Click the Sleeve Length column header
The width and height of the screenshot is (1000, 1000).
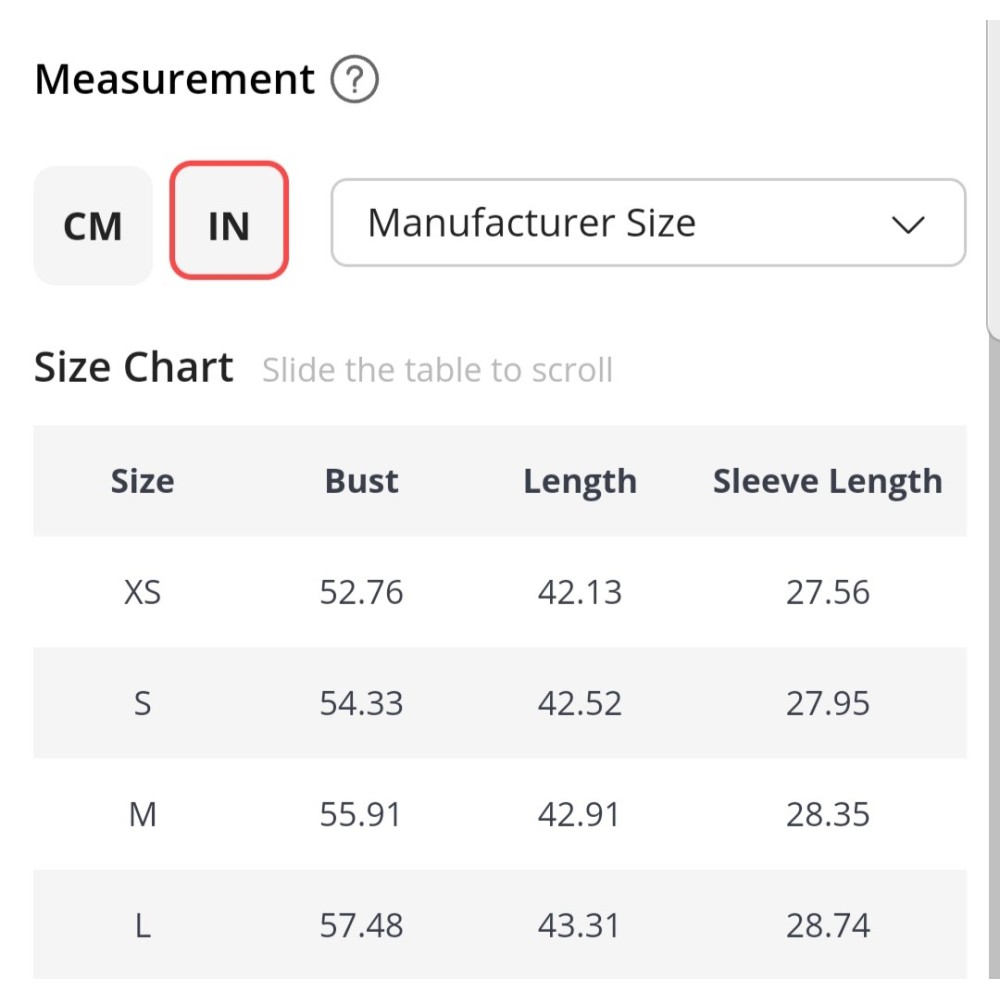point(827,481)
